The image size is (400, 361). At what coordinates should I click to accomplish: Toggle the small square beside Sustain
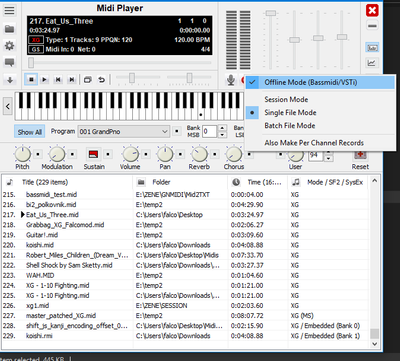coord(107,154)
